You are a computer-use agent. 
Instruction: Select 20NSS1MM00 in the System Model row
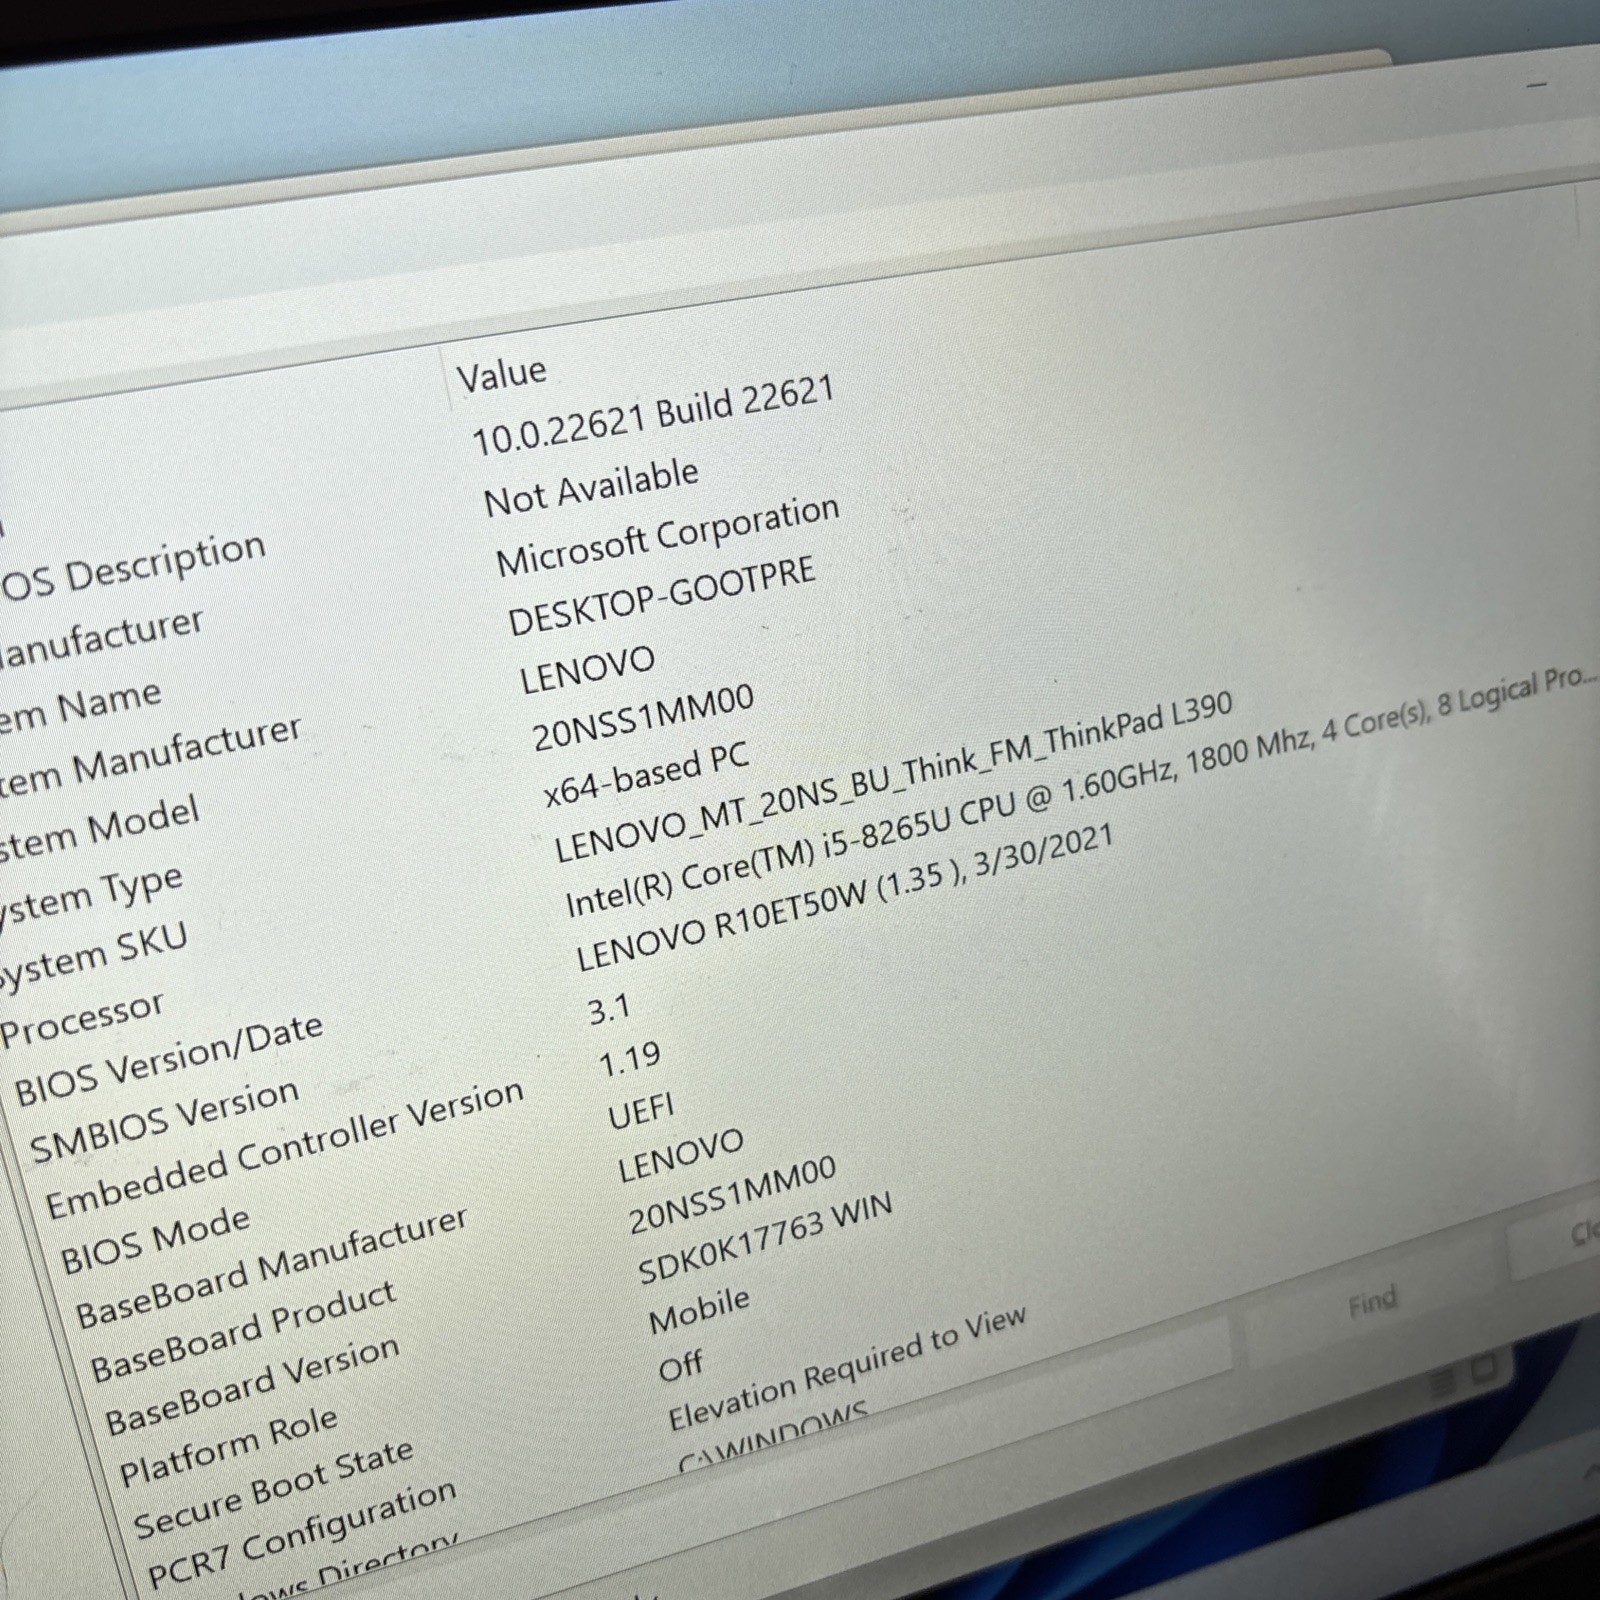(x=643, y=718)
